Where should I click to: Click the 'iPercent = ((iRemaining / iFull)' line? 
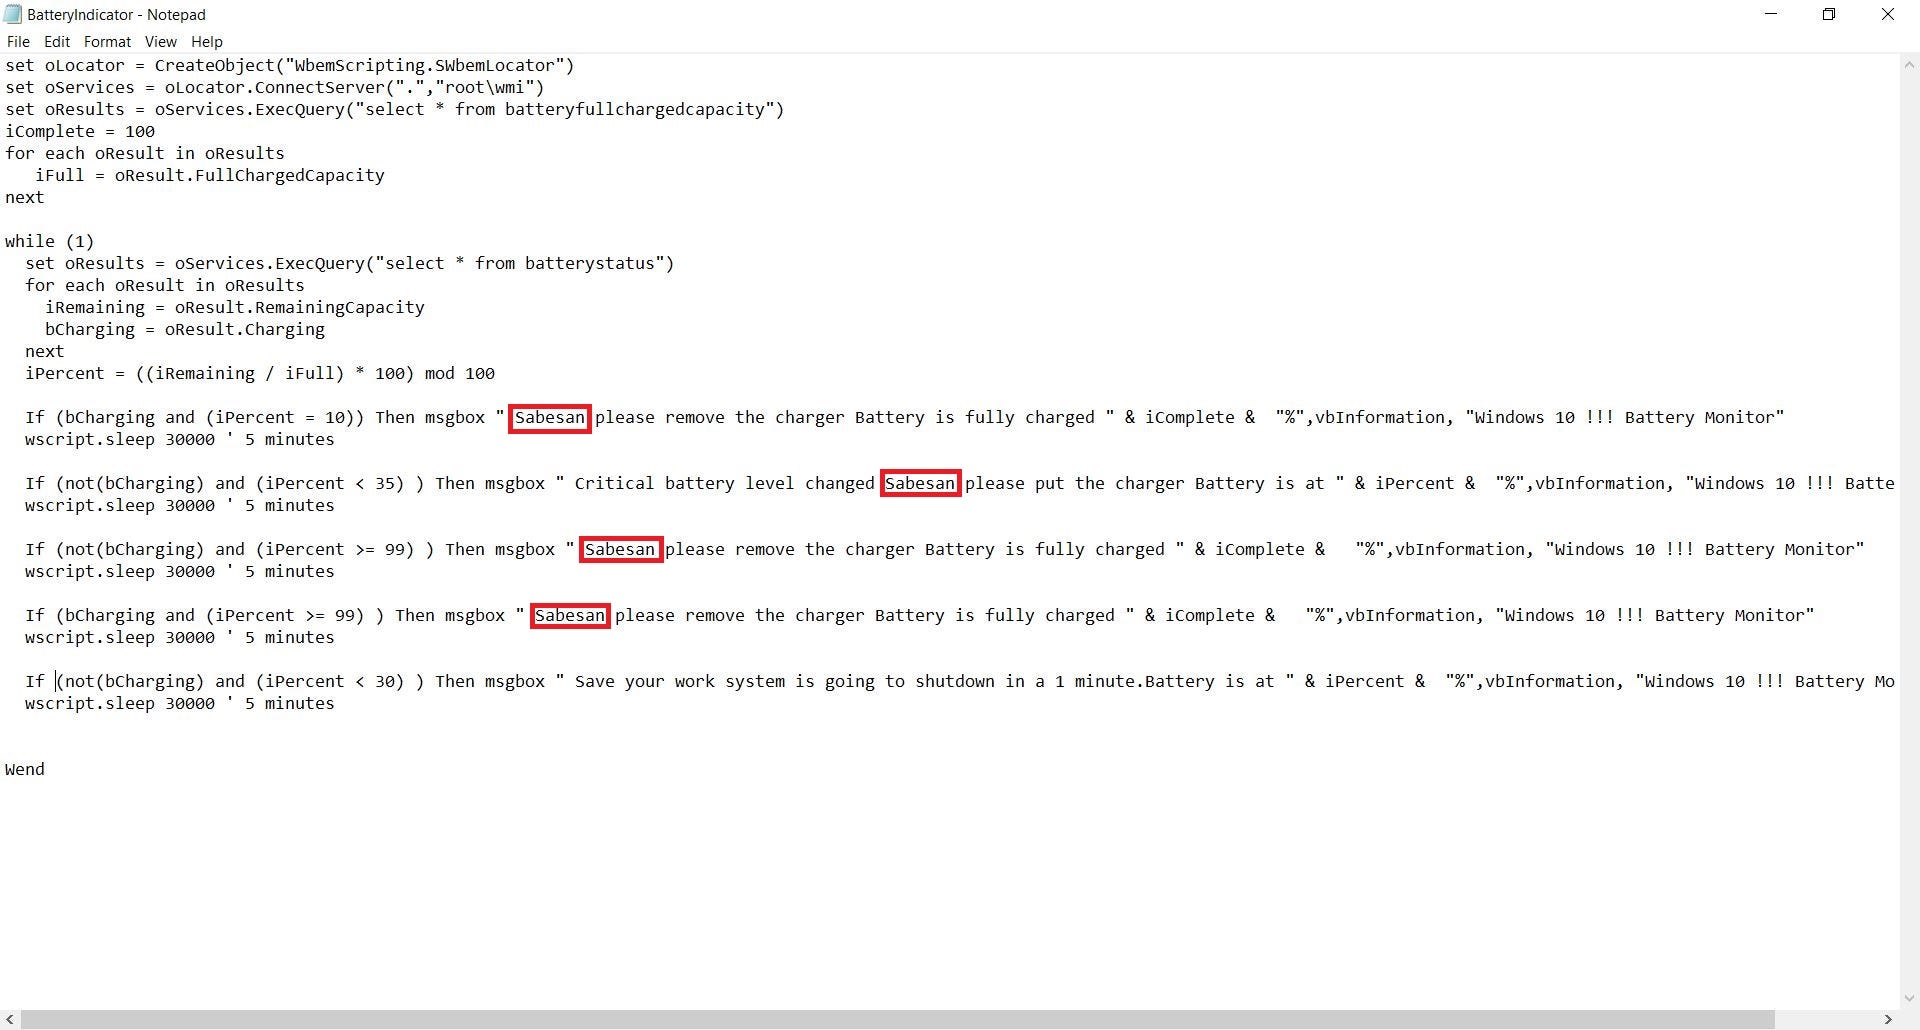point(260,374)
